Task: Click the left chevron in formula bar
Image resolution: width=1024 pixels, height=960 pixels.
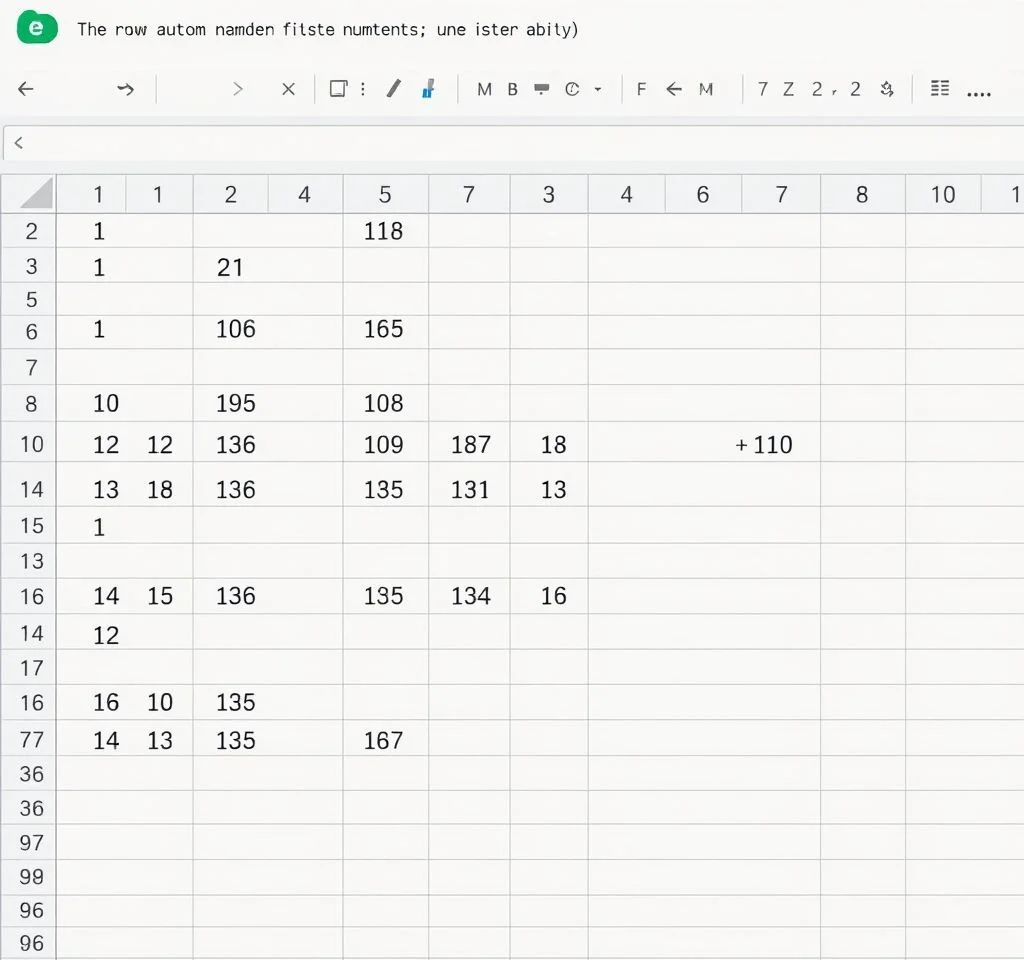Action: 18,143
